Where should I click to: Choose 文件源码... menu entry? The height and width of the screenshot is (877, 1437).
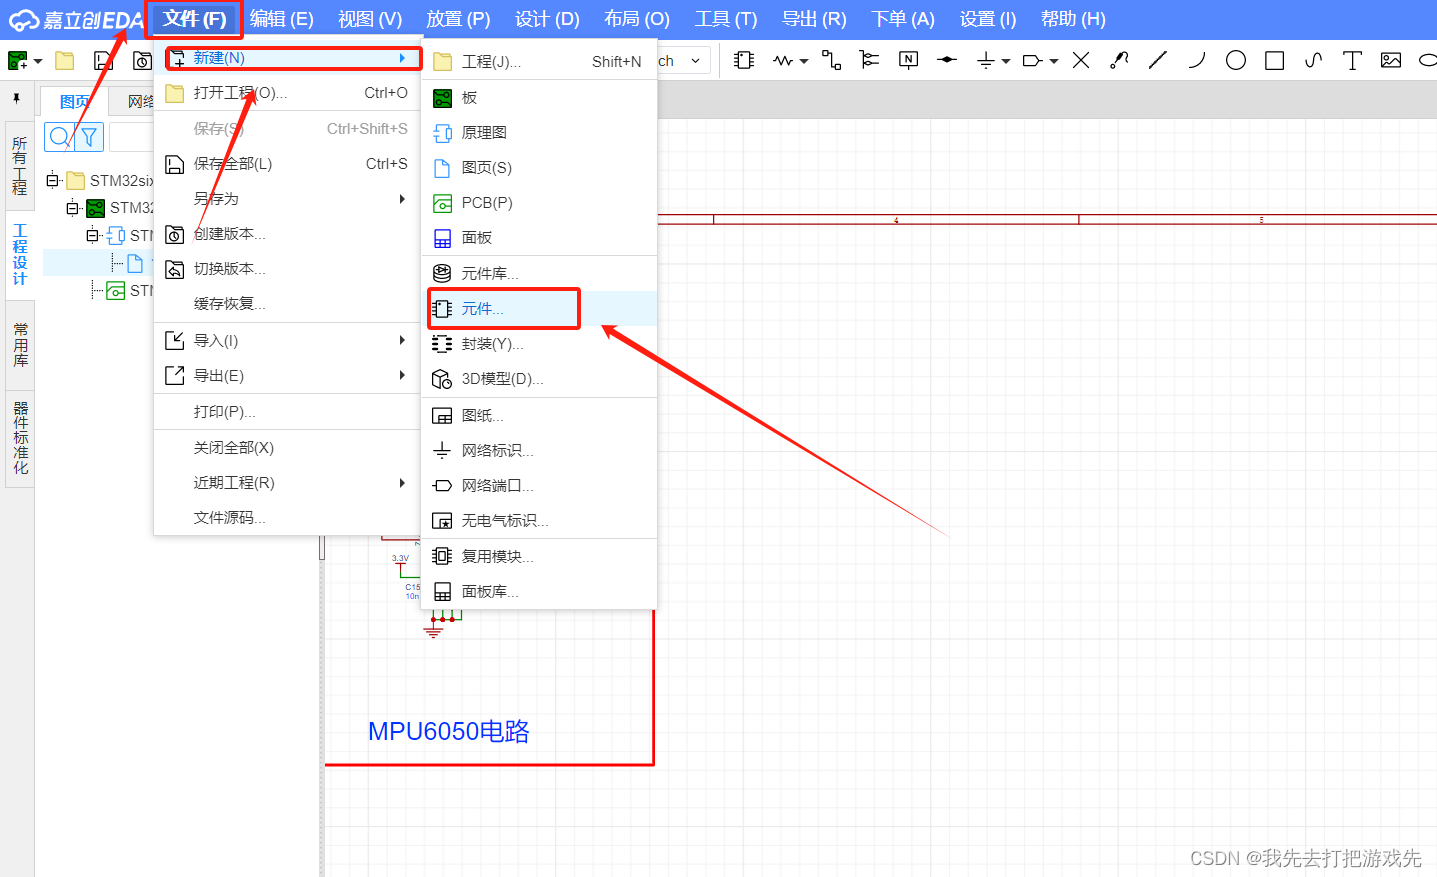click(x=288, y=518)
